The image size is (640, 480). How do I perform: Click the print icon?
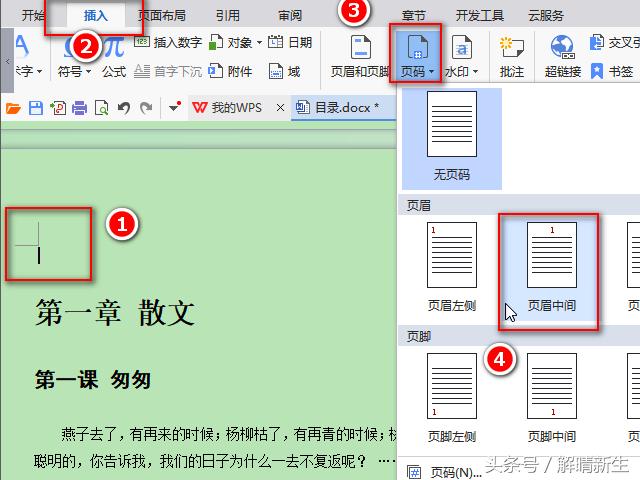coord(80,108)
